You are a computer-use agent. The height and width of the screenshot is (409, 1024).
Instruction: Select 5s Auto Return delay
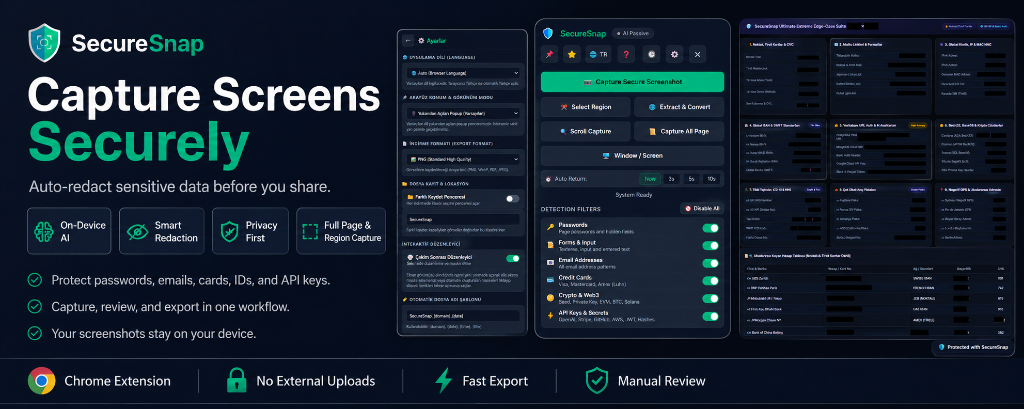(x=691, y=178)
